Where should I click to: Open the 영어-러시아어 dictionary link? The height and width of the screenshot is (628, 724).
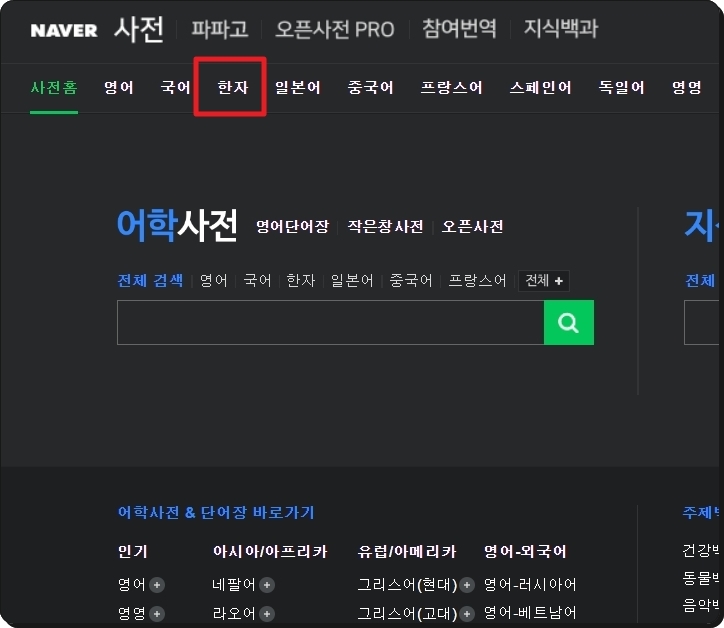coord(530,585)
